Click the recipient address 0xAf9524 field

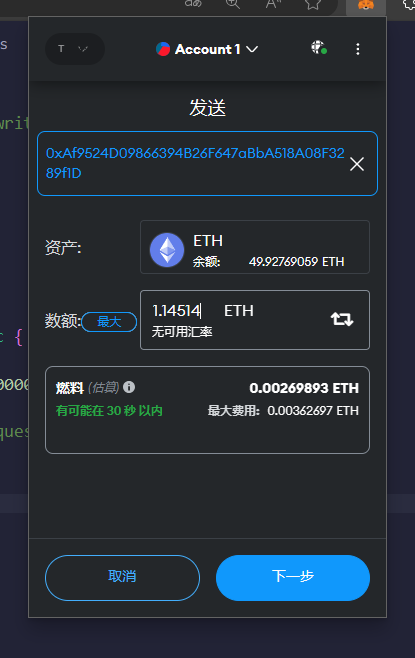tap(207, 163)
